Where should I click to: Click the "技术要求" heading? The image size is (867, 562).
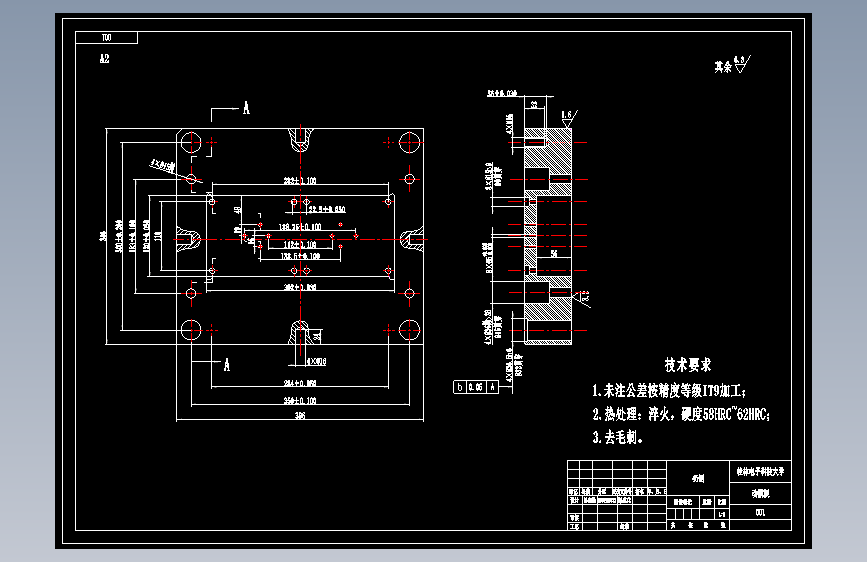pyautogui.click(x=687, y=365)
